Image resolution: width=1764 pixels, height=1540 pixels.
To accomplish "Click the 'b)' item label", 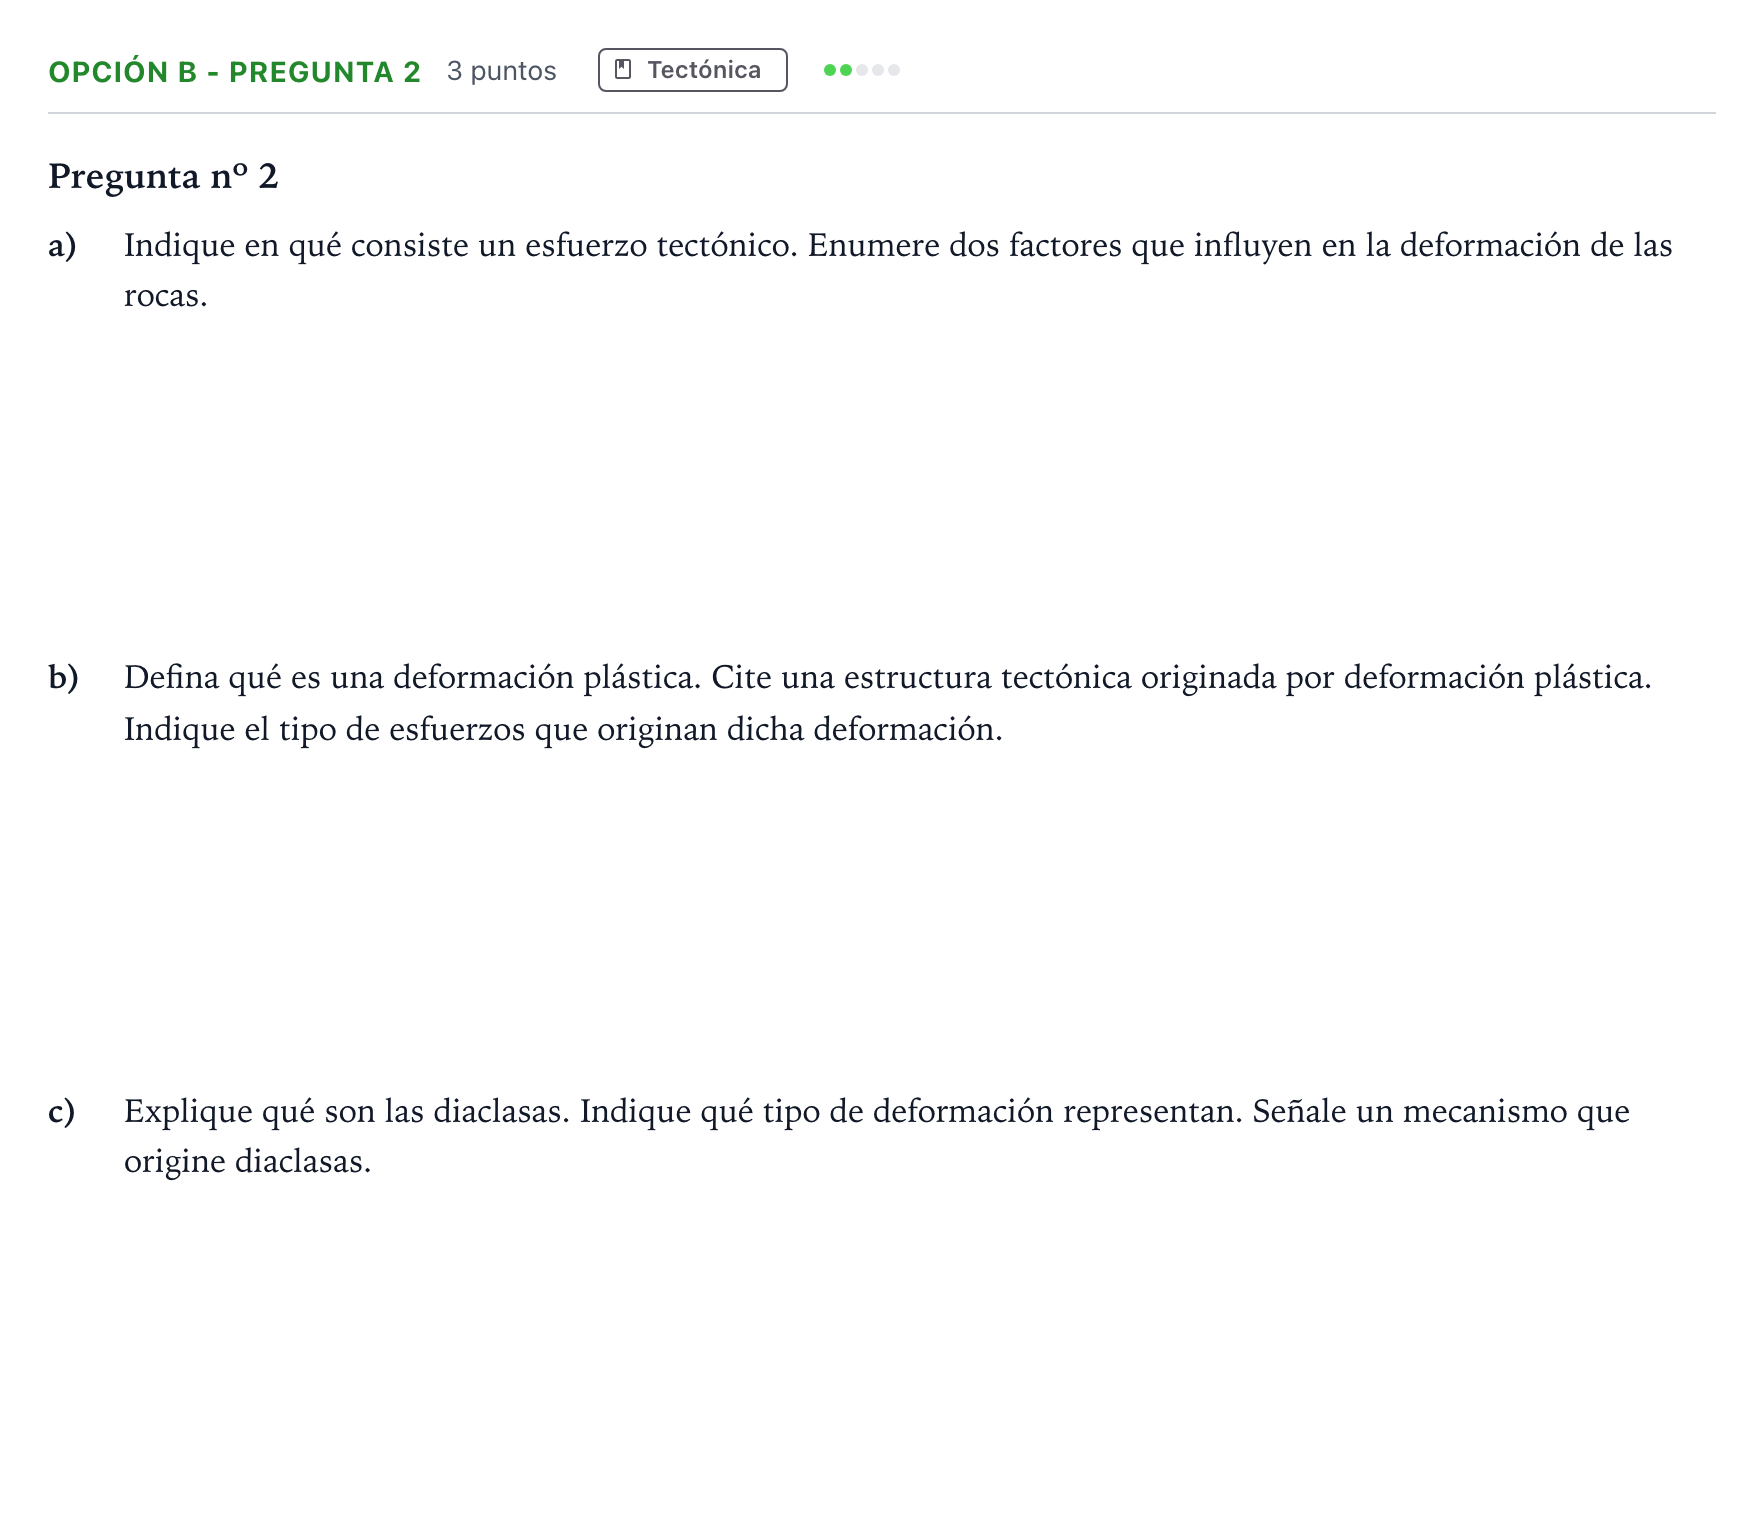I will pos(63,678).
